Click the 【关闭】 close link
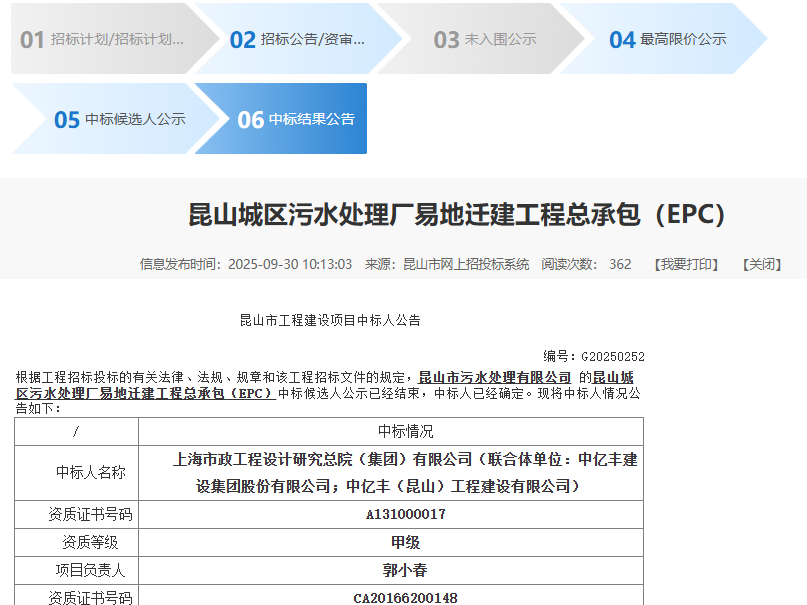The width and height of the screenshot is (807, 605). pyautogui.click(x=761, y=264)
